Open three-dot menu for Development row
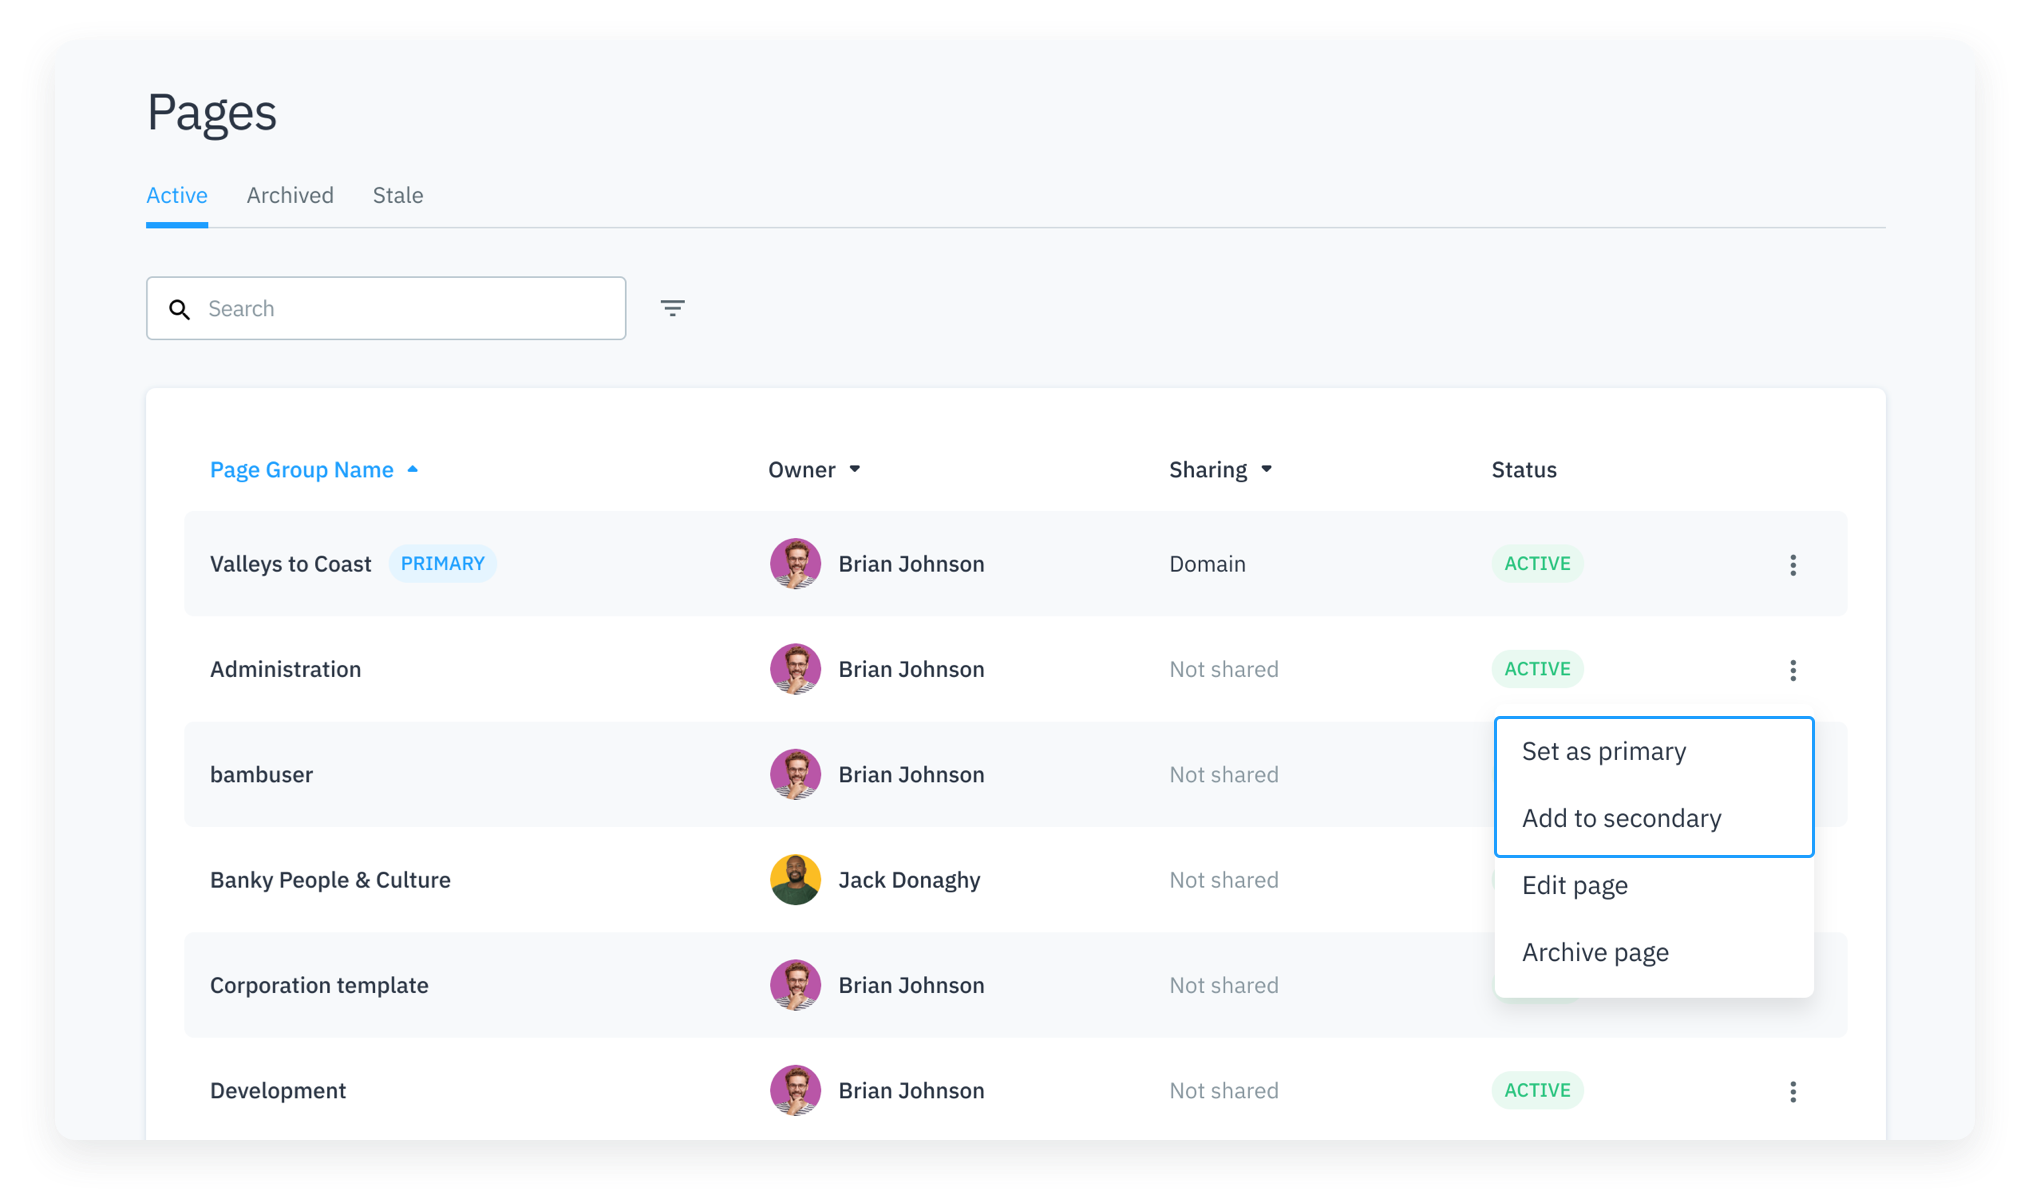The width and height of the screenshot is (2028, 1201). [x=1792, y=1091]
